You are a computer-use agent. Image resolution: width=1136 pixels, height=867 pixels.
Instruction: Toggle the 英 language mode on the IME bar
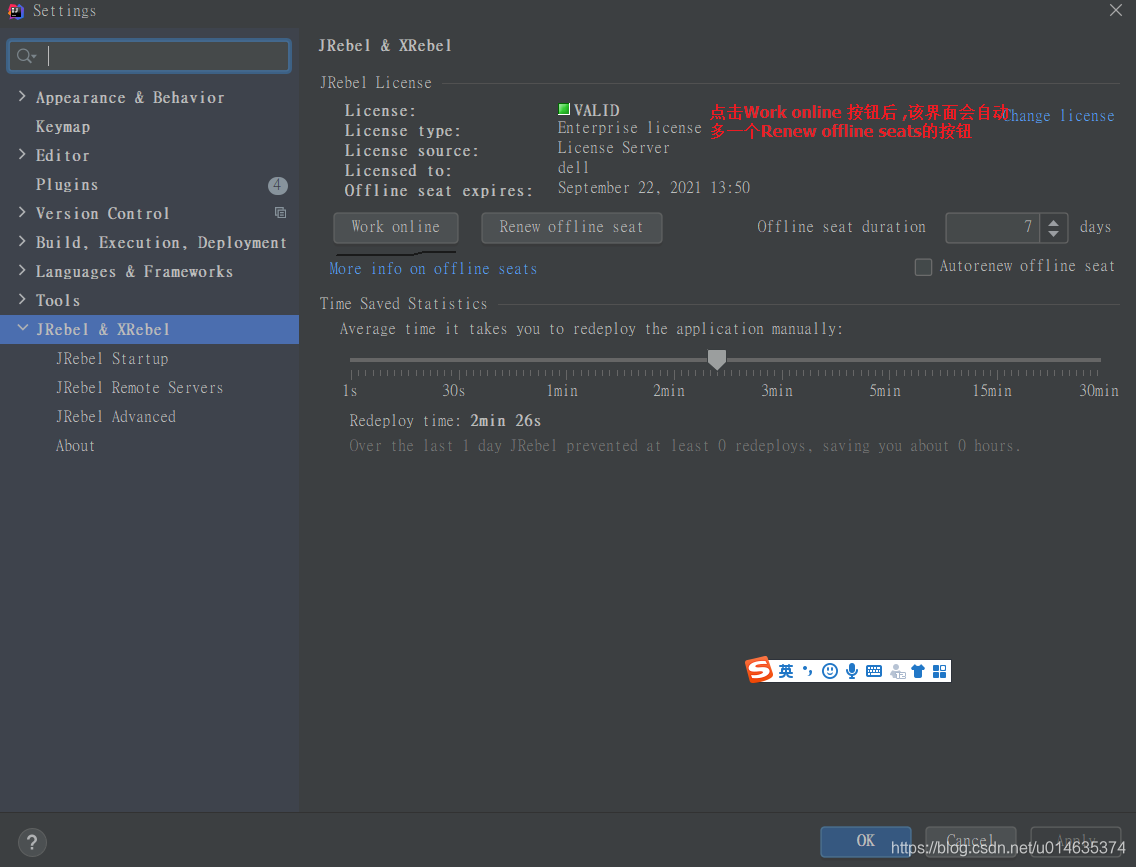786,671
